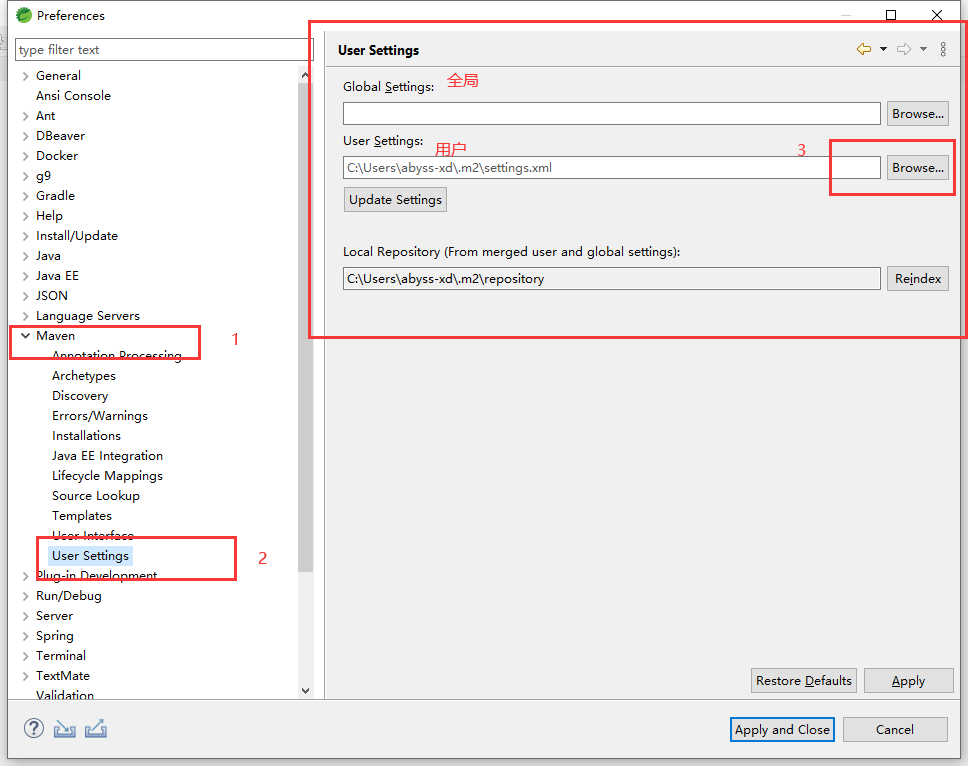Viewport: 968px width, 766px height.
Task: Click the import preferences icon
Action: 64,728
